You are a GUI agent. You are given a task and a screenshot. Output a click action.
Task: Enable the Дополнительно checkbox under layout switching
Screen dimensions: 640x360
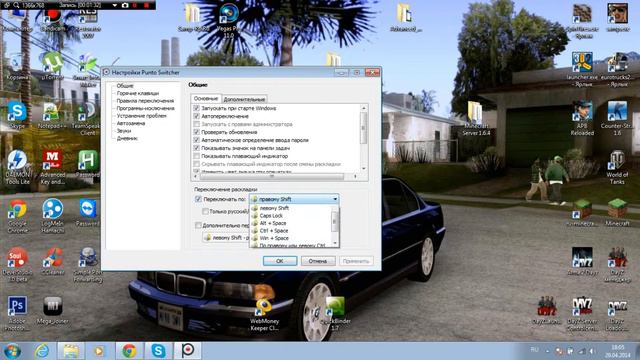198,225
